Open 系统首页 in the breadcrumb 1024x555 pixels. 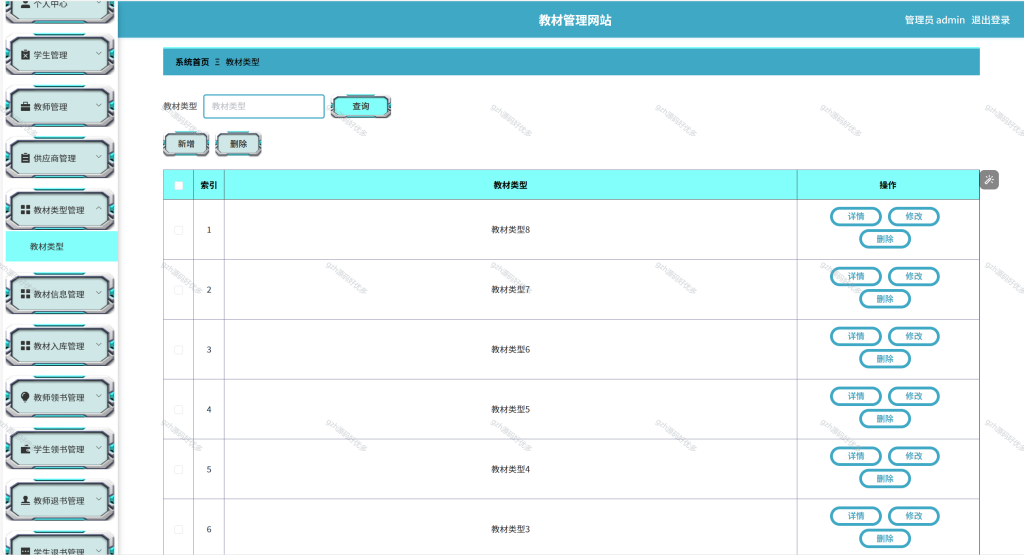(x=192, y=62)
